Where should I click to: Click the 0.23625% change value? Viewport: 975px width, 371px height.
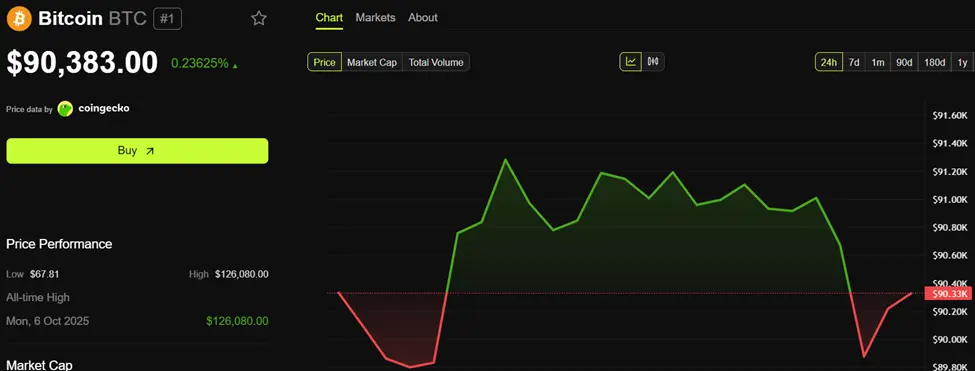point(200,63)
